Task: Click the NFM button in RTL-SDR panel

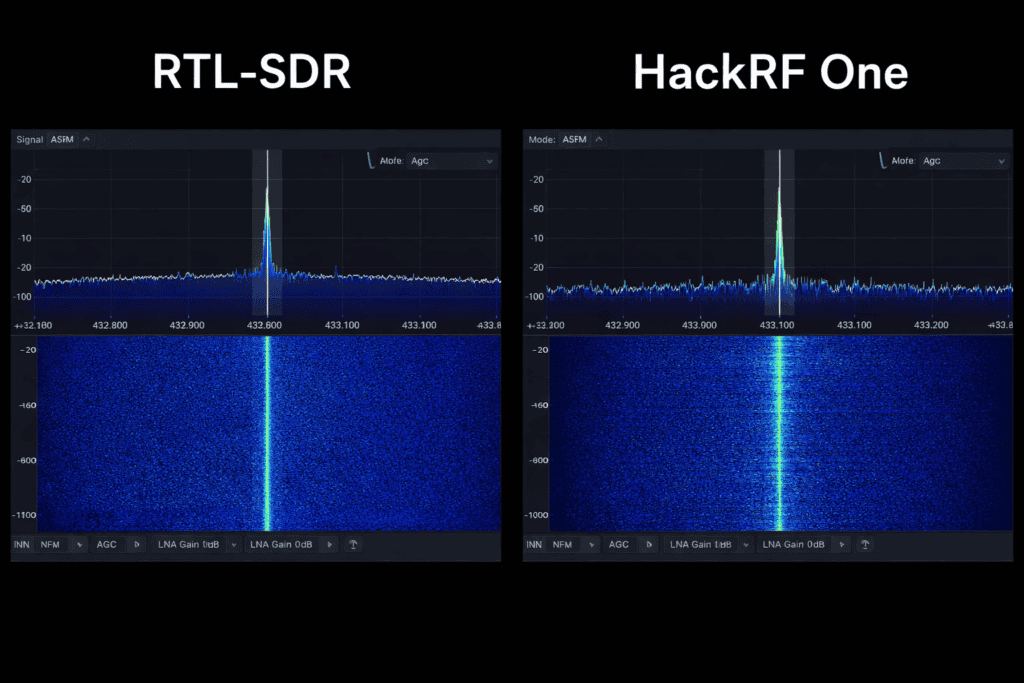Action: point(50,544)
